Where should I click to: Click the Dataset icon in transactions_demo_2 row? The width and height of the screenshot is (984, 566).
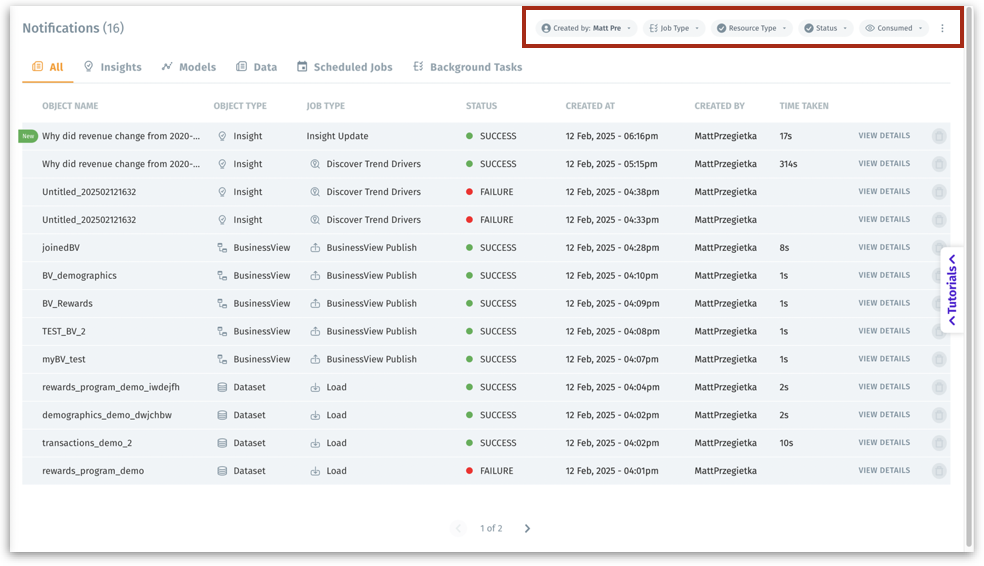click(x=222, y=443)
